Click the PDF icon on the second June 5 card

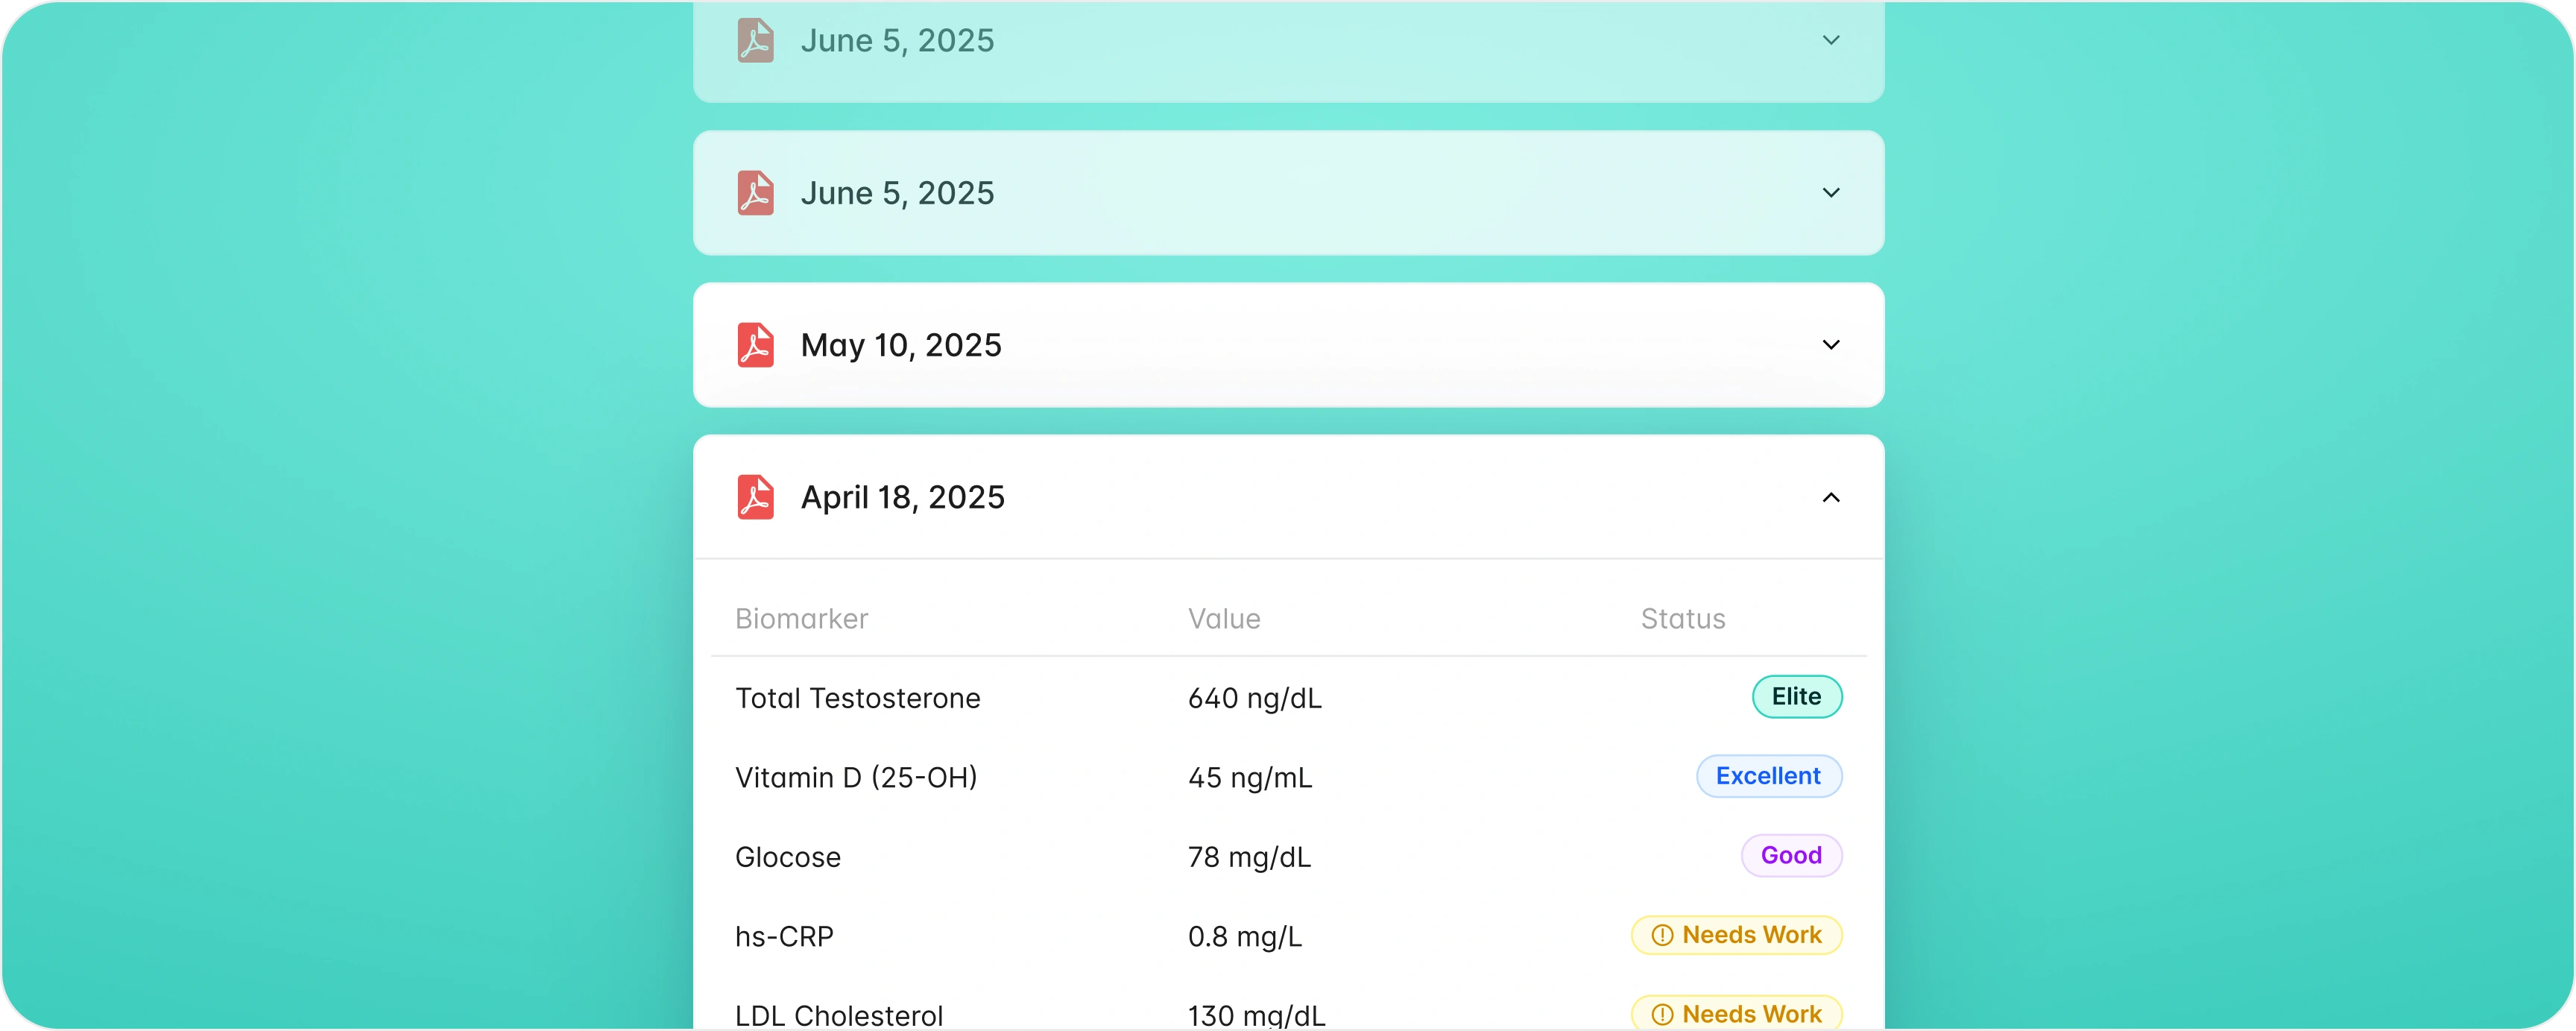click(x=755, y=193)
